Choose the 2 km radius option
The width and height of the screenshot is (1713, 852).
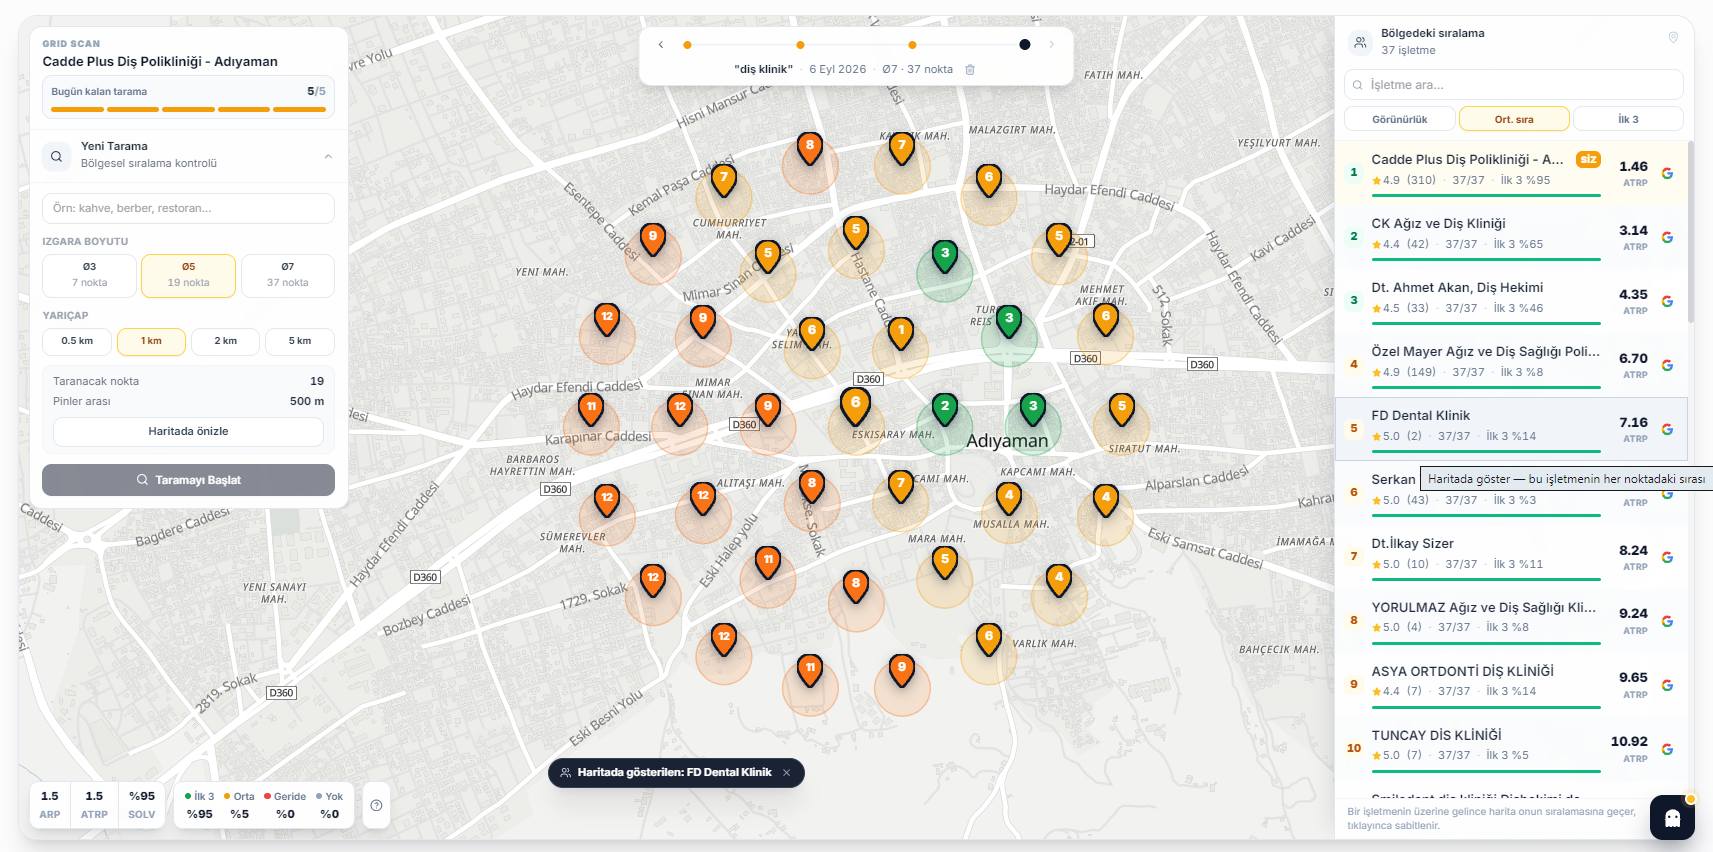tap(226, 341)
